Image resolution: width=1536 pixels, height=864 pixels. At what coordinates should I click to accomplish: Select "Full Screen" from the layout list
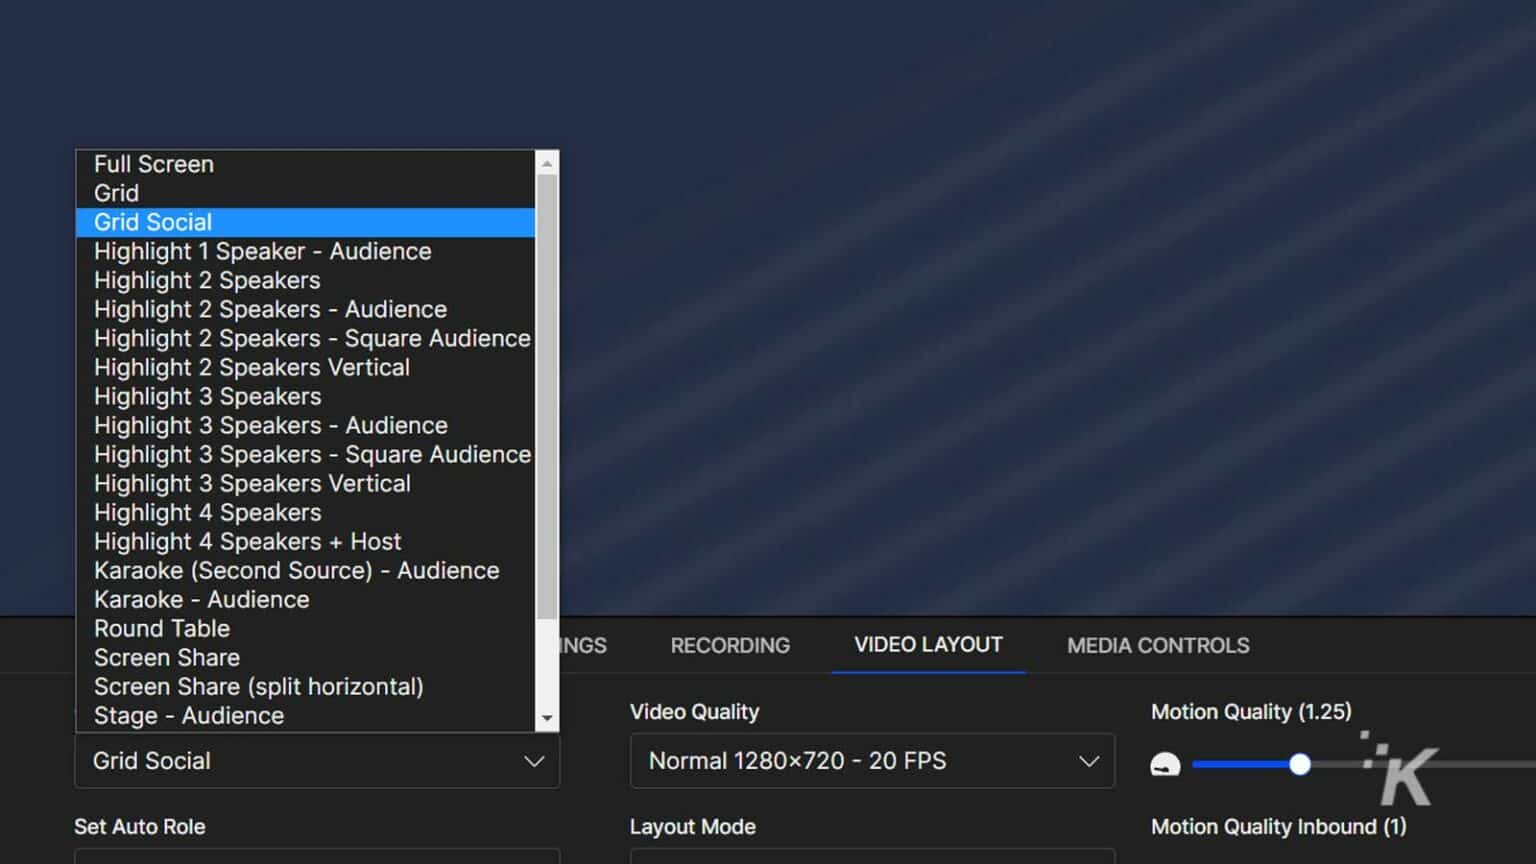[x=153, y=164]
